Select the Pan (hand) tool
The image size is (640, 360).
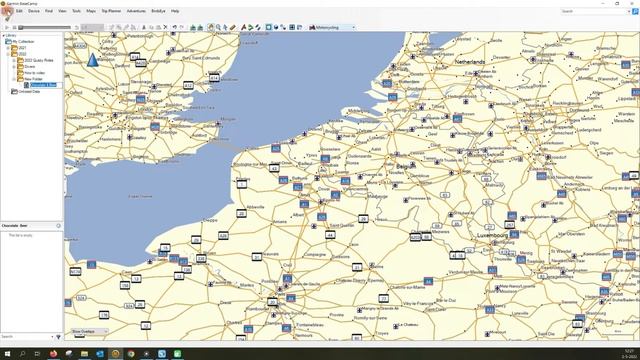211,27
